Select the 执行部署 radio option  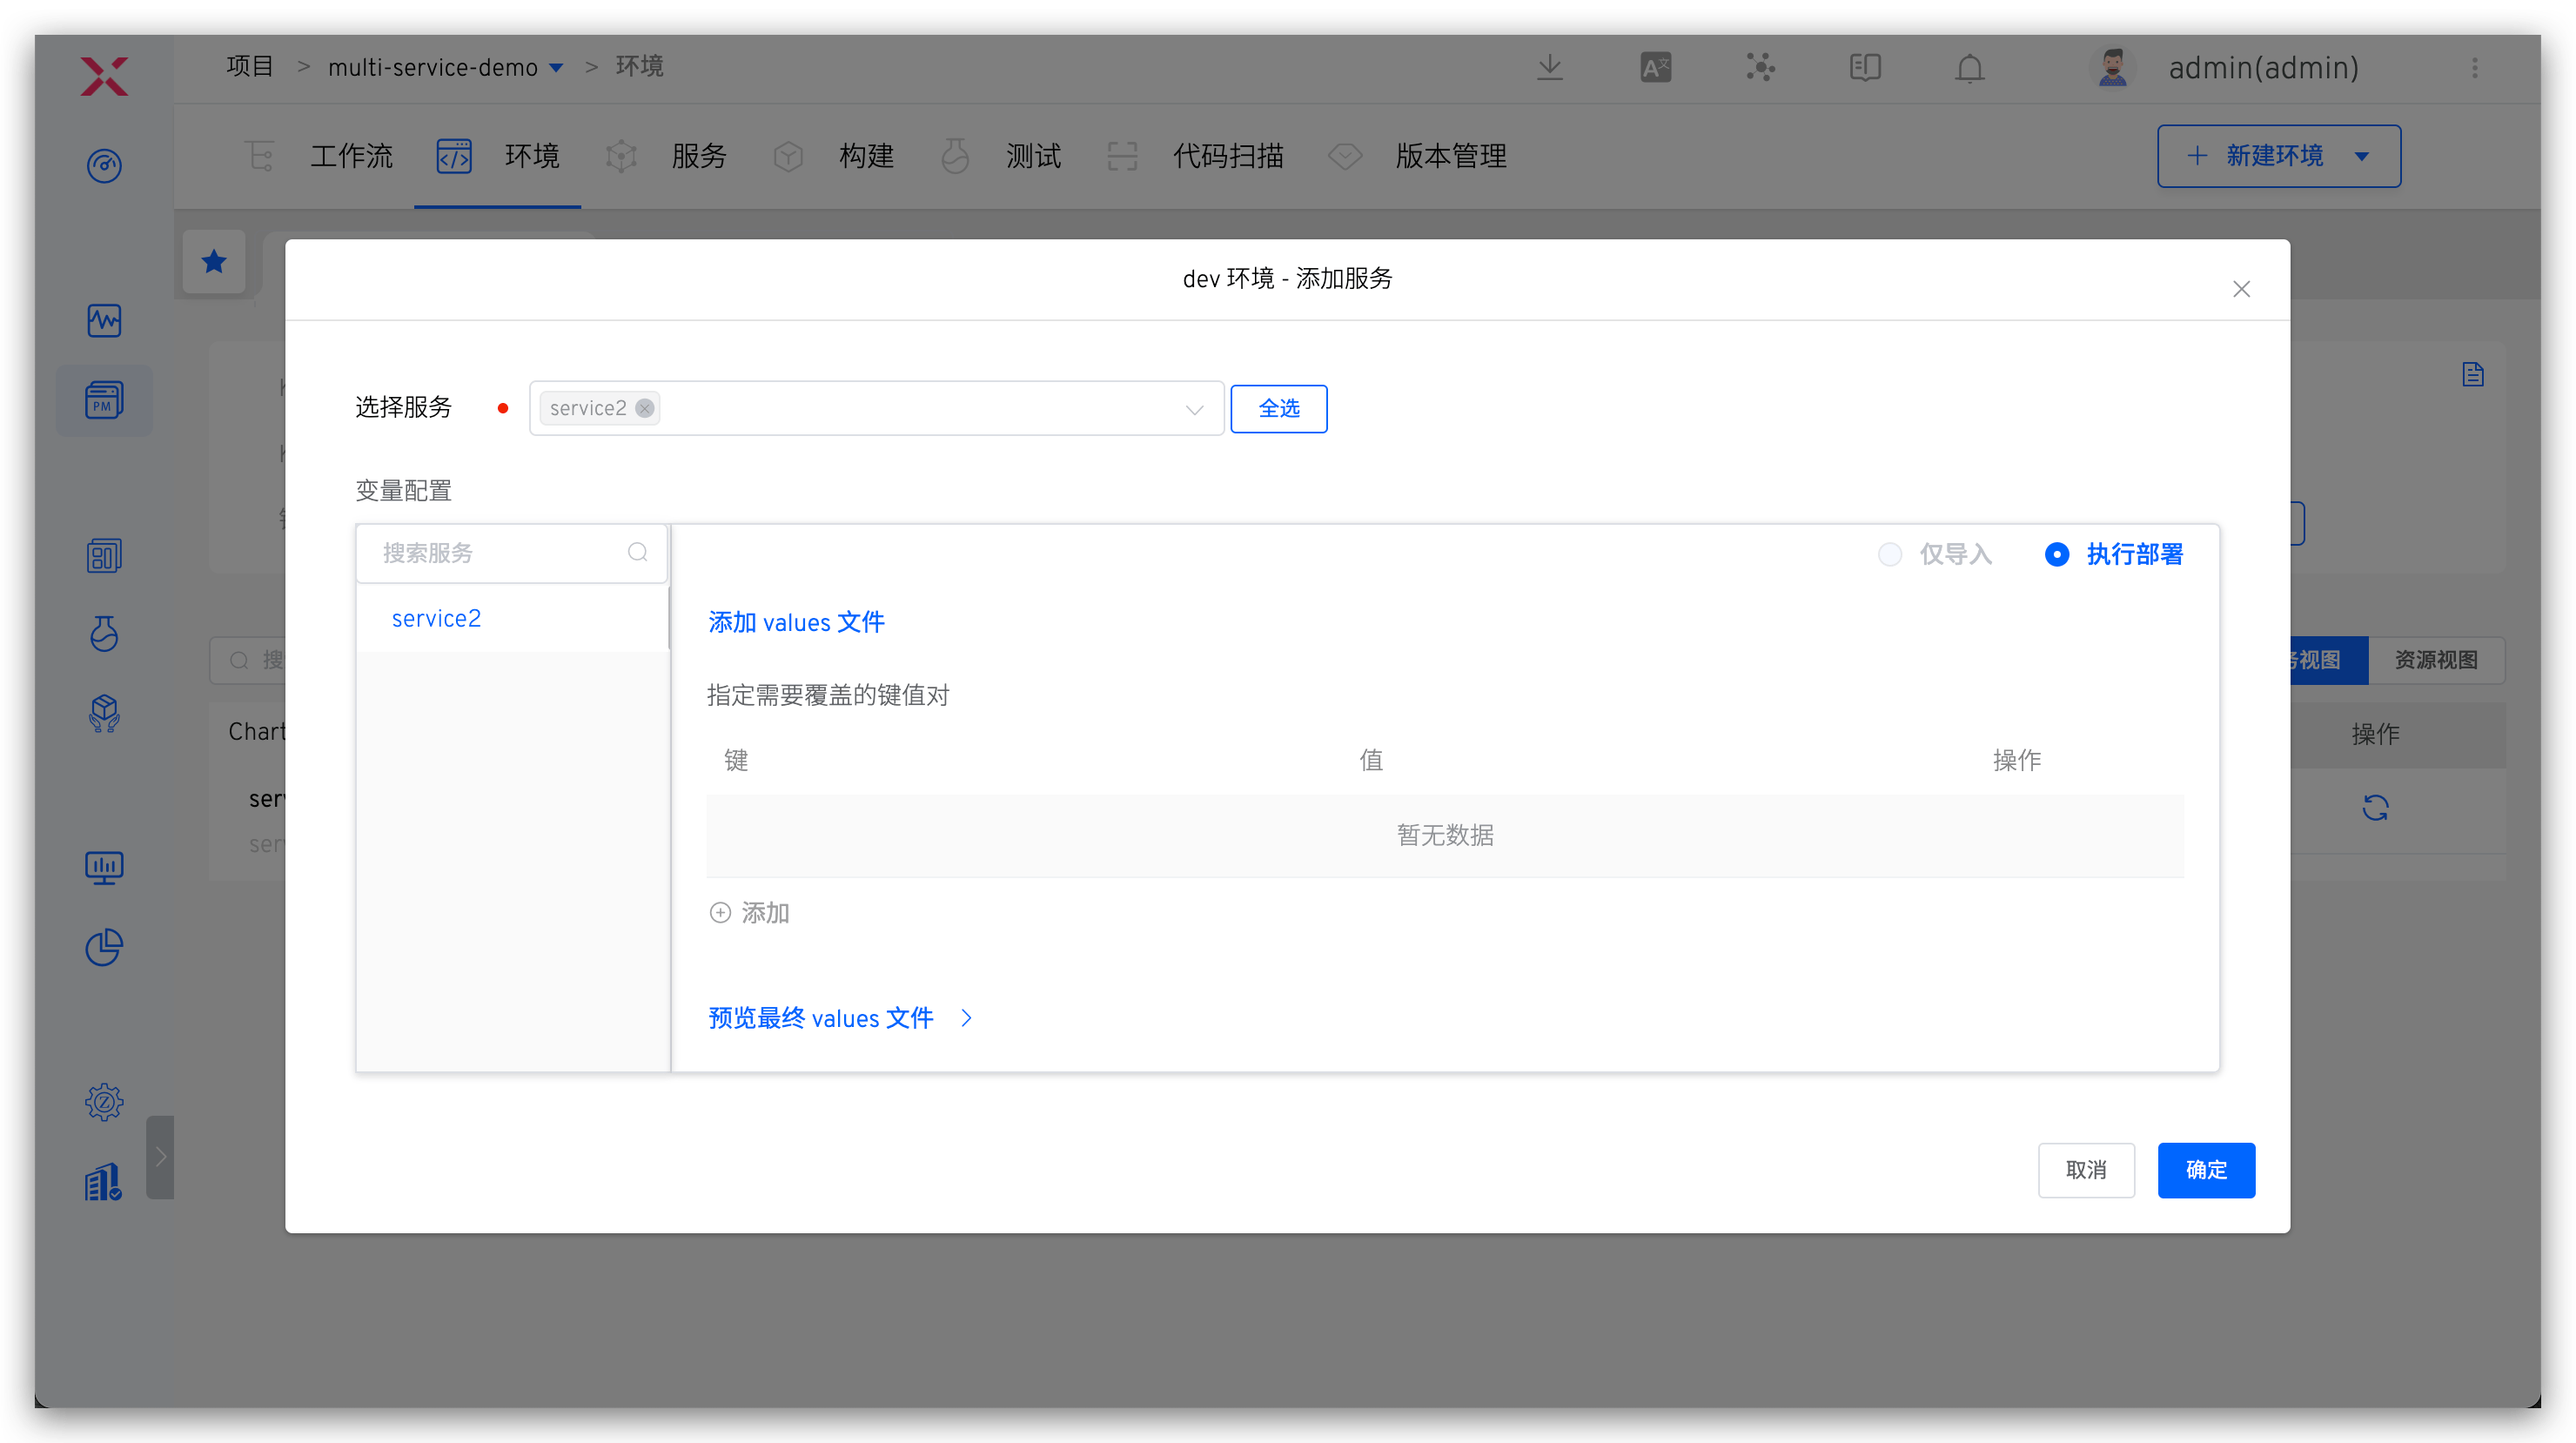(2057, 554)
